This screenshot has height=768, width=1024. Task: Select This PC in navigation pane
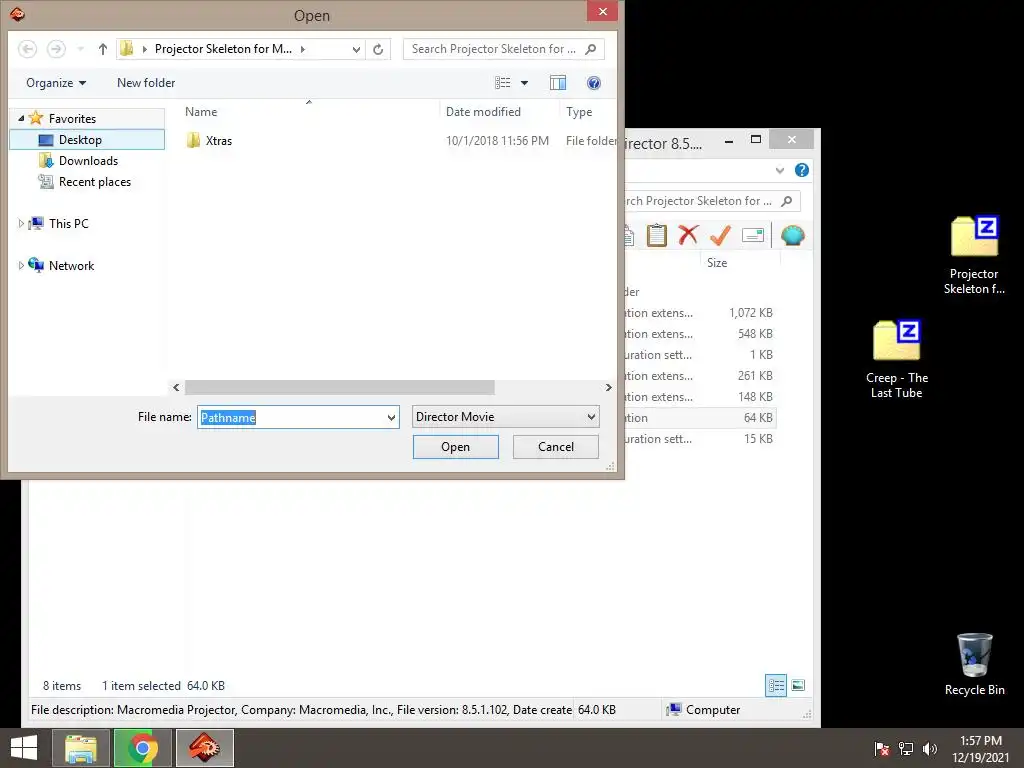(x=68, y=223)
